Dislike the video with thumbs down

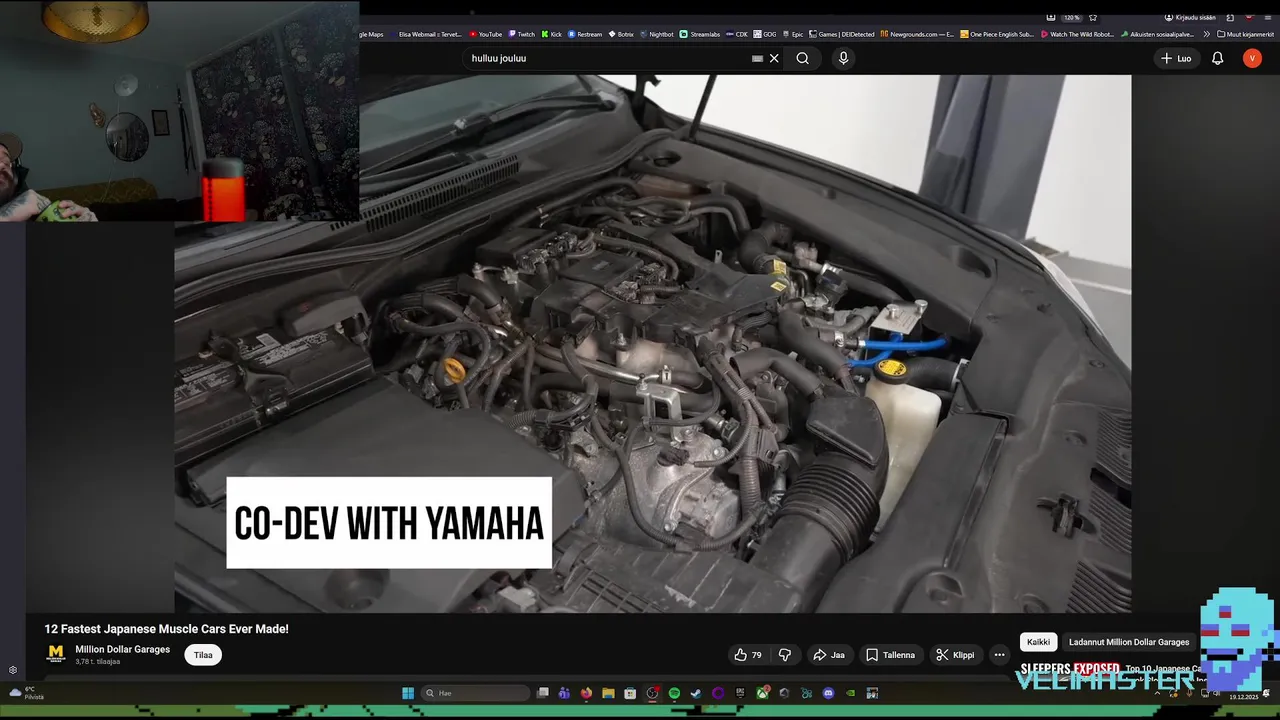785,655
